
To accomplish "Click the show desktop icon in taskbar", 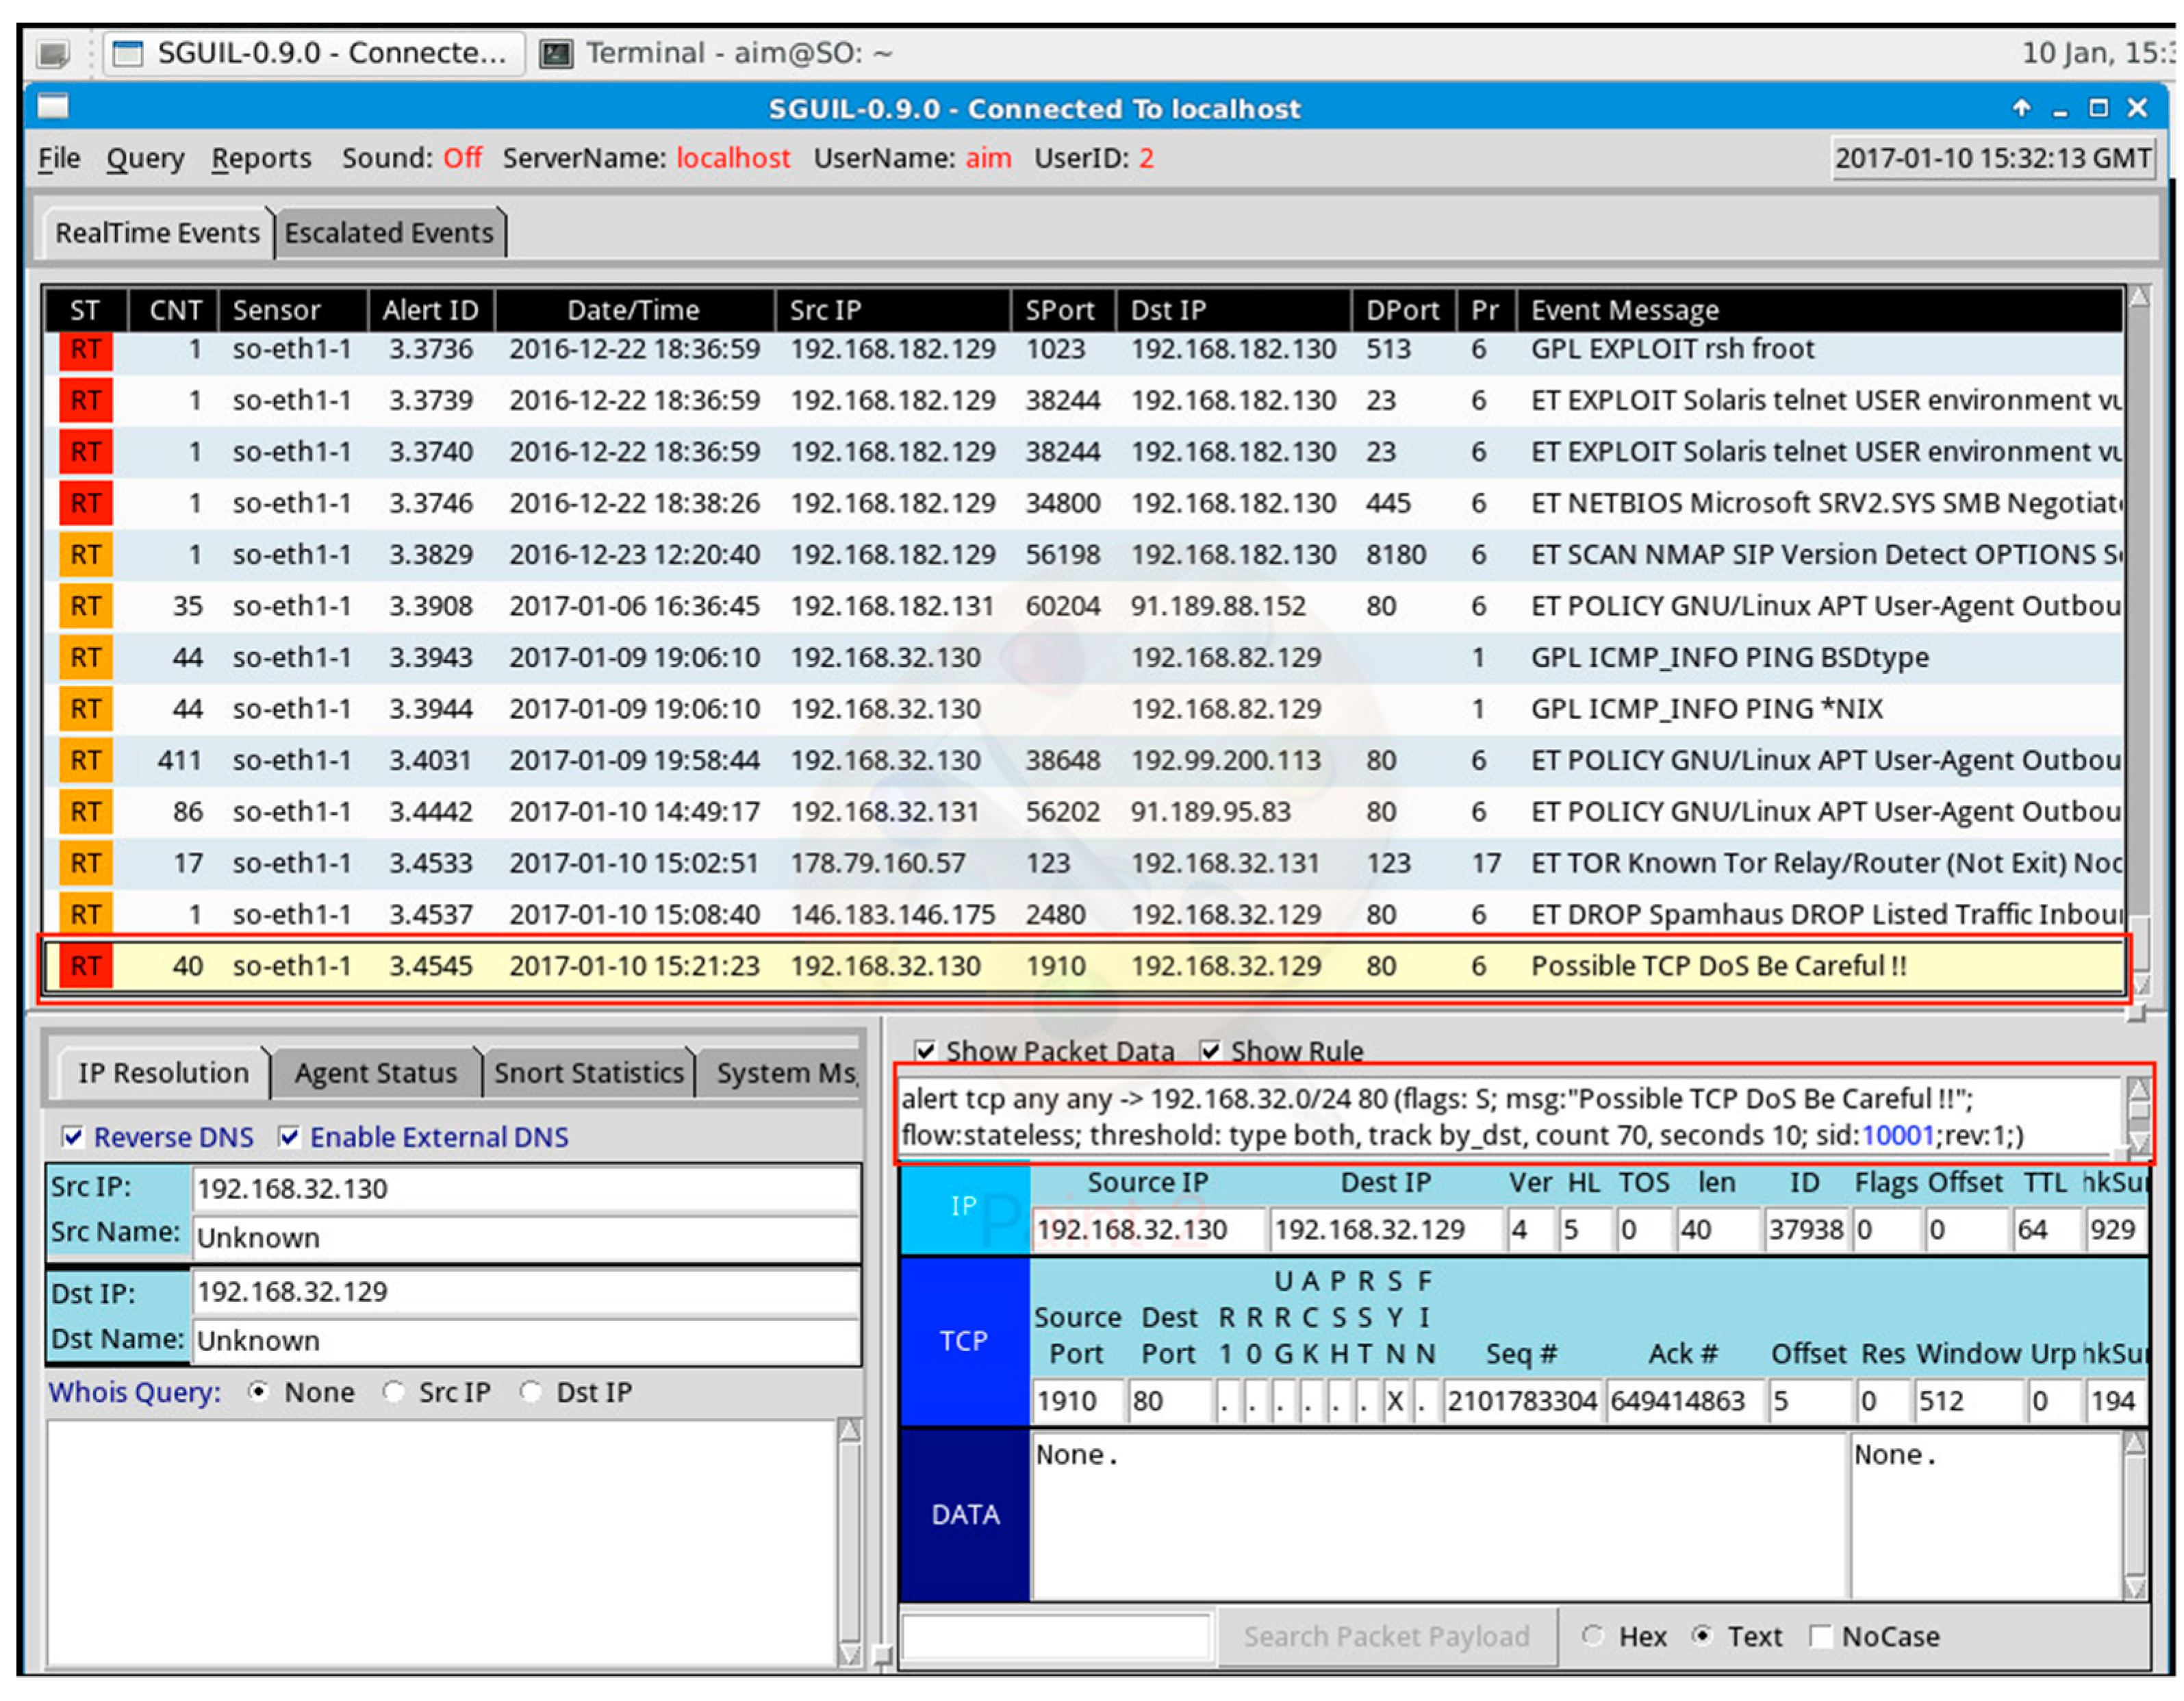I will [x=53, y=53].
